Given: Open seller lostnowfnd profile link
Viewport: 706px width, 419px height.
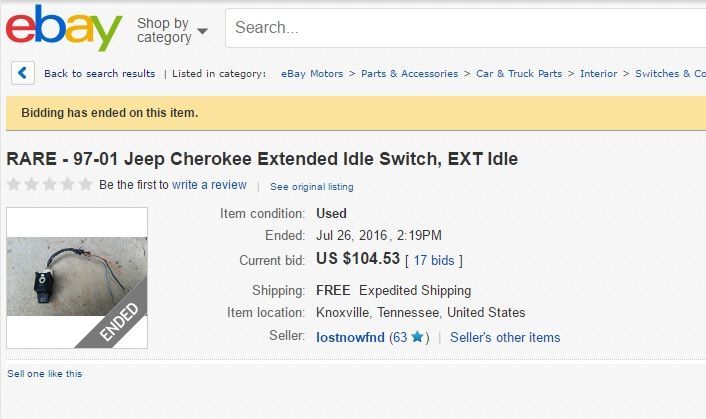Looking at the screenshot, I should (x=350, y=338).
